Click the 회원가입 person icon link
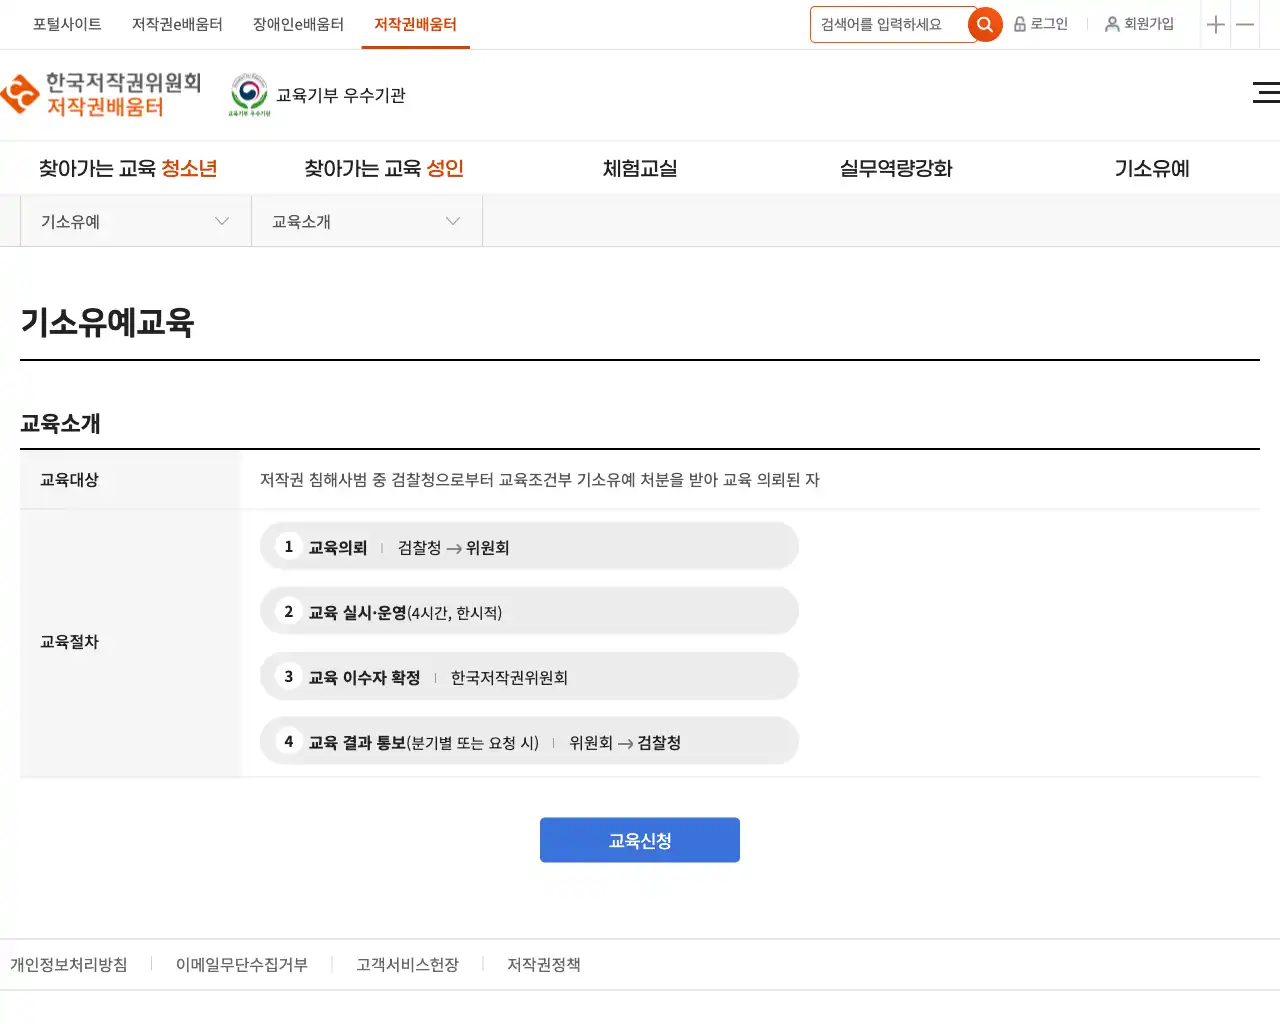The height and width of the screenshot is (1024, 1280). pos(1139,24)
